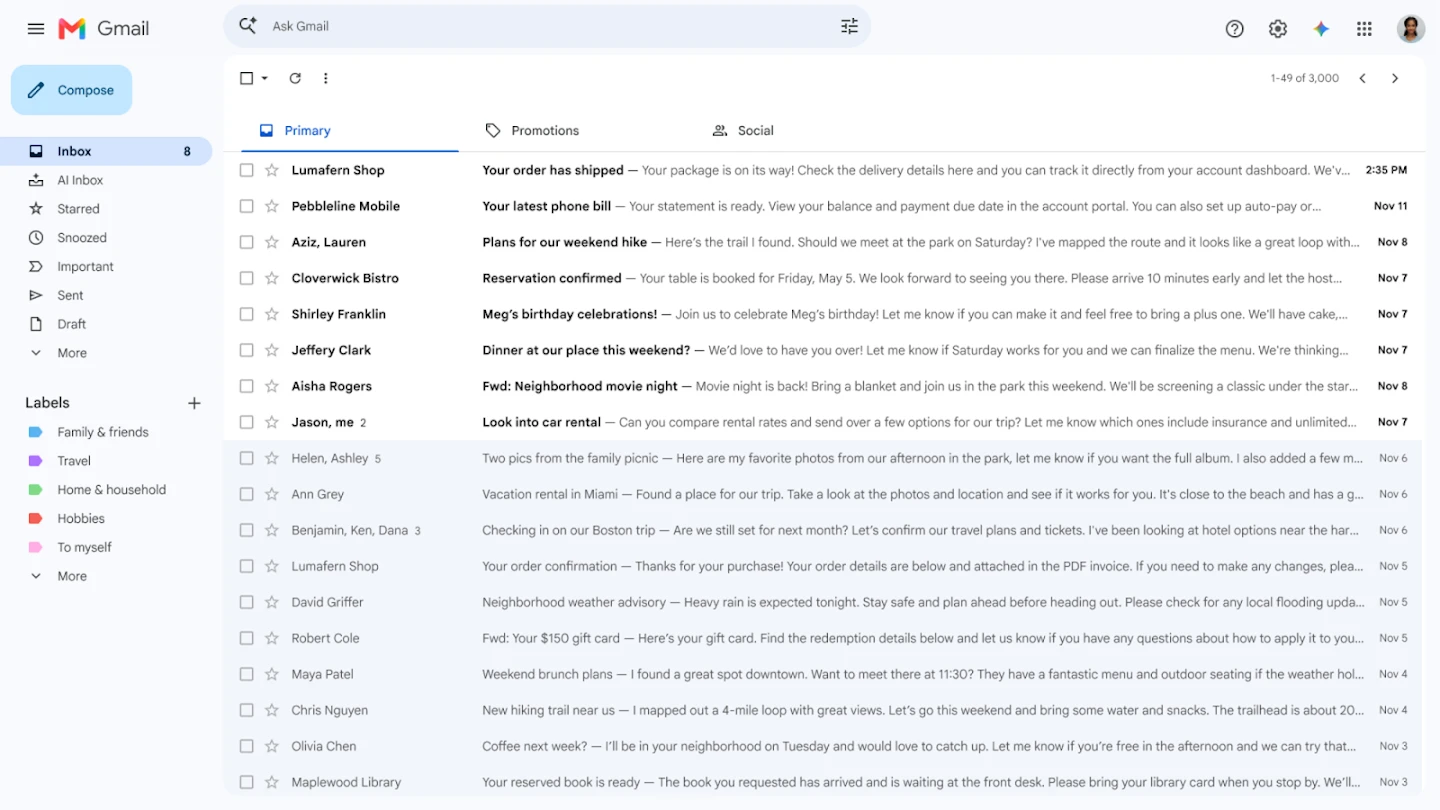This screenshot has height=810, width=1440.
Task: Open search options filter icon
Action: tap(849, 26)
